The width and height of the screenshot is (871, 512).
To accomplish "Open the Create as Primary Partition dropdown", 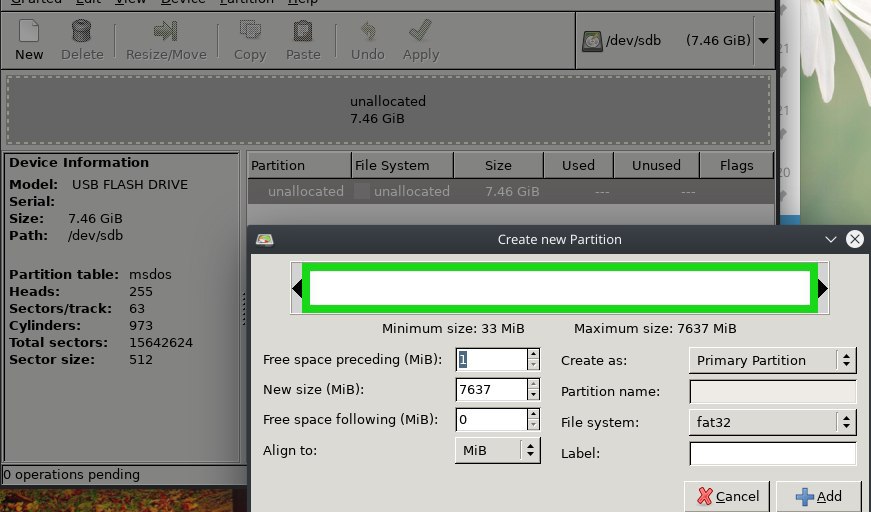I will coord(772,360).
